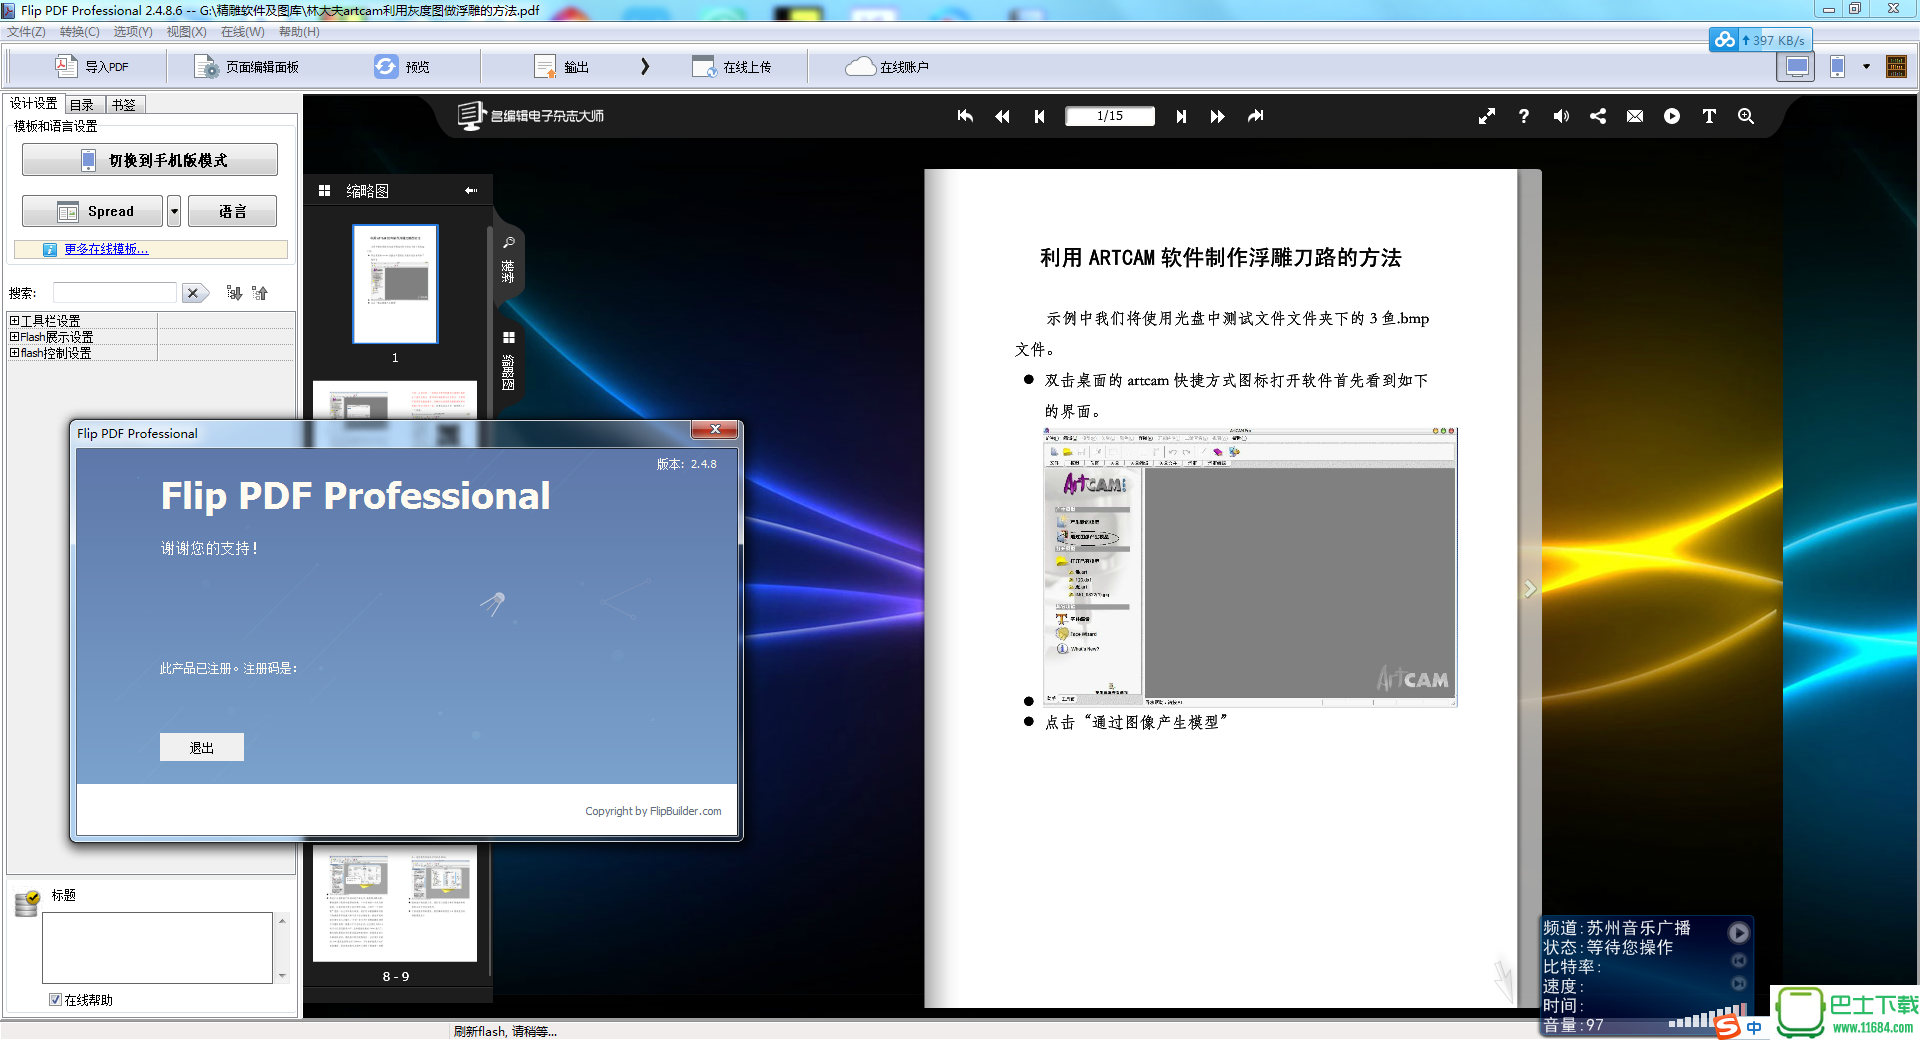Screen dimensions: 1920x1040
Task: Open the pages 8 - 9 thumbnail
Action: click(x=395, y=903)
